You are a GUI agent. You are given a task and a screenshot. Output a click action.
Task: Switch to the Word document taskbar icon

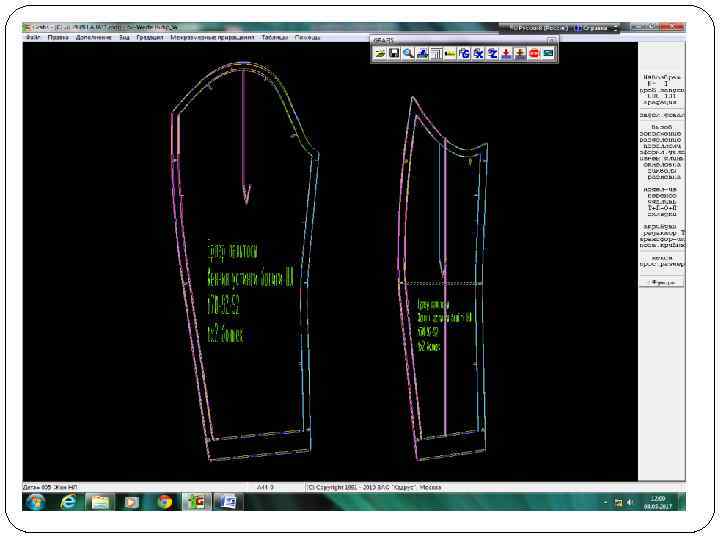pyautogui.click(x=227, y=502)
